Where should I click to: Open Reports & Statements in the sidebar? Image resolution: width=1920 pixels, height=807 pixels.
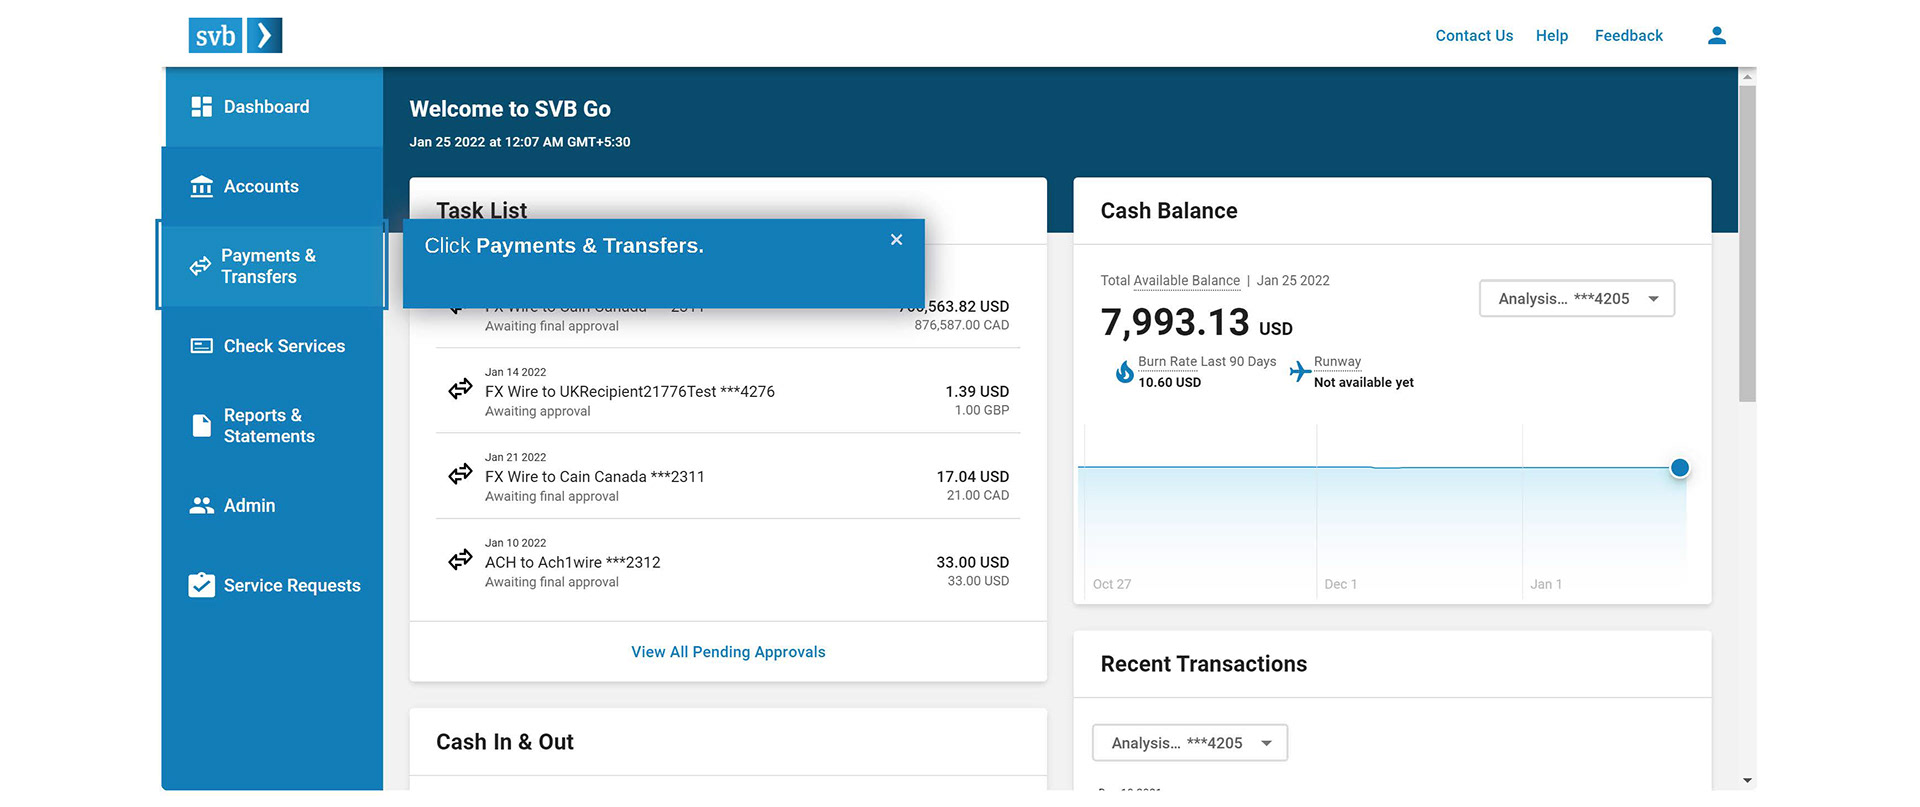pos(273,426)
